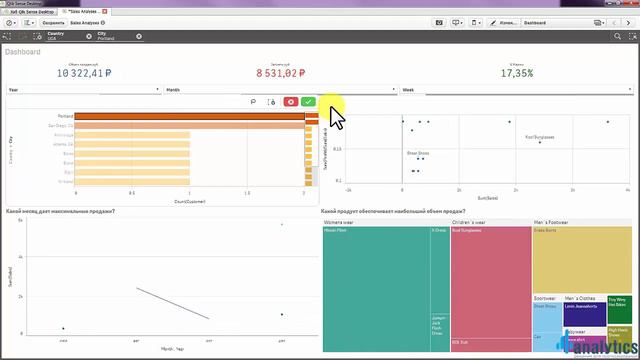Open the bookmarks dropdown
This screenshot has width=640, height=360.
[476, 23]
